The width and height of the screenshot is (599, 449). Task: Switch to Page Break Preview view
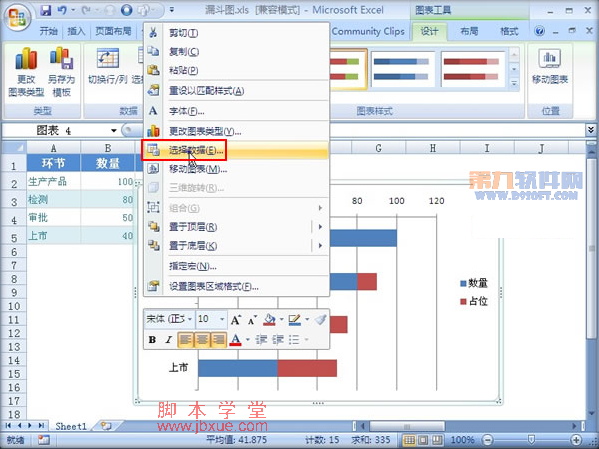coord(438,440)
